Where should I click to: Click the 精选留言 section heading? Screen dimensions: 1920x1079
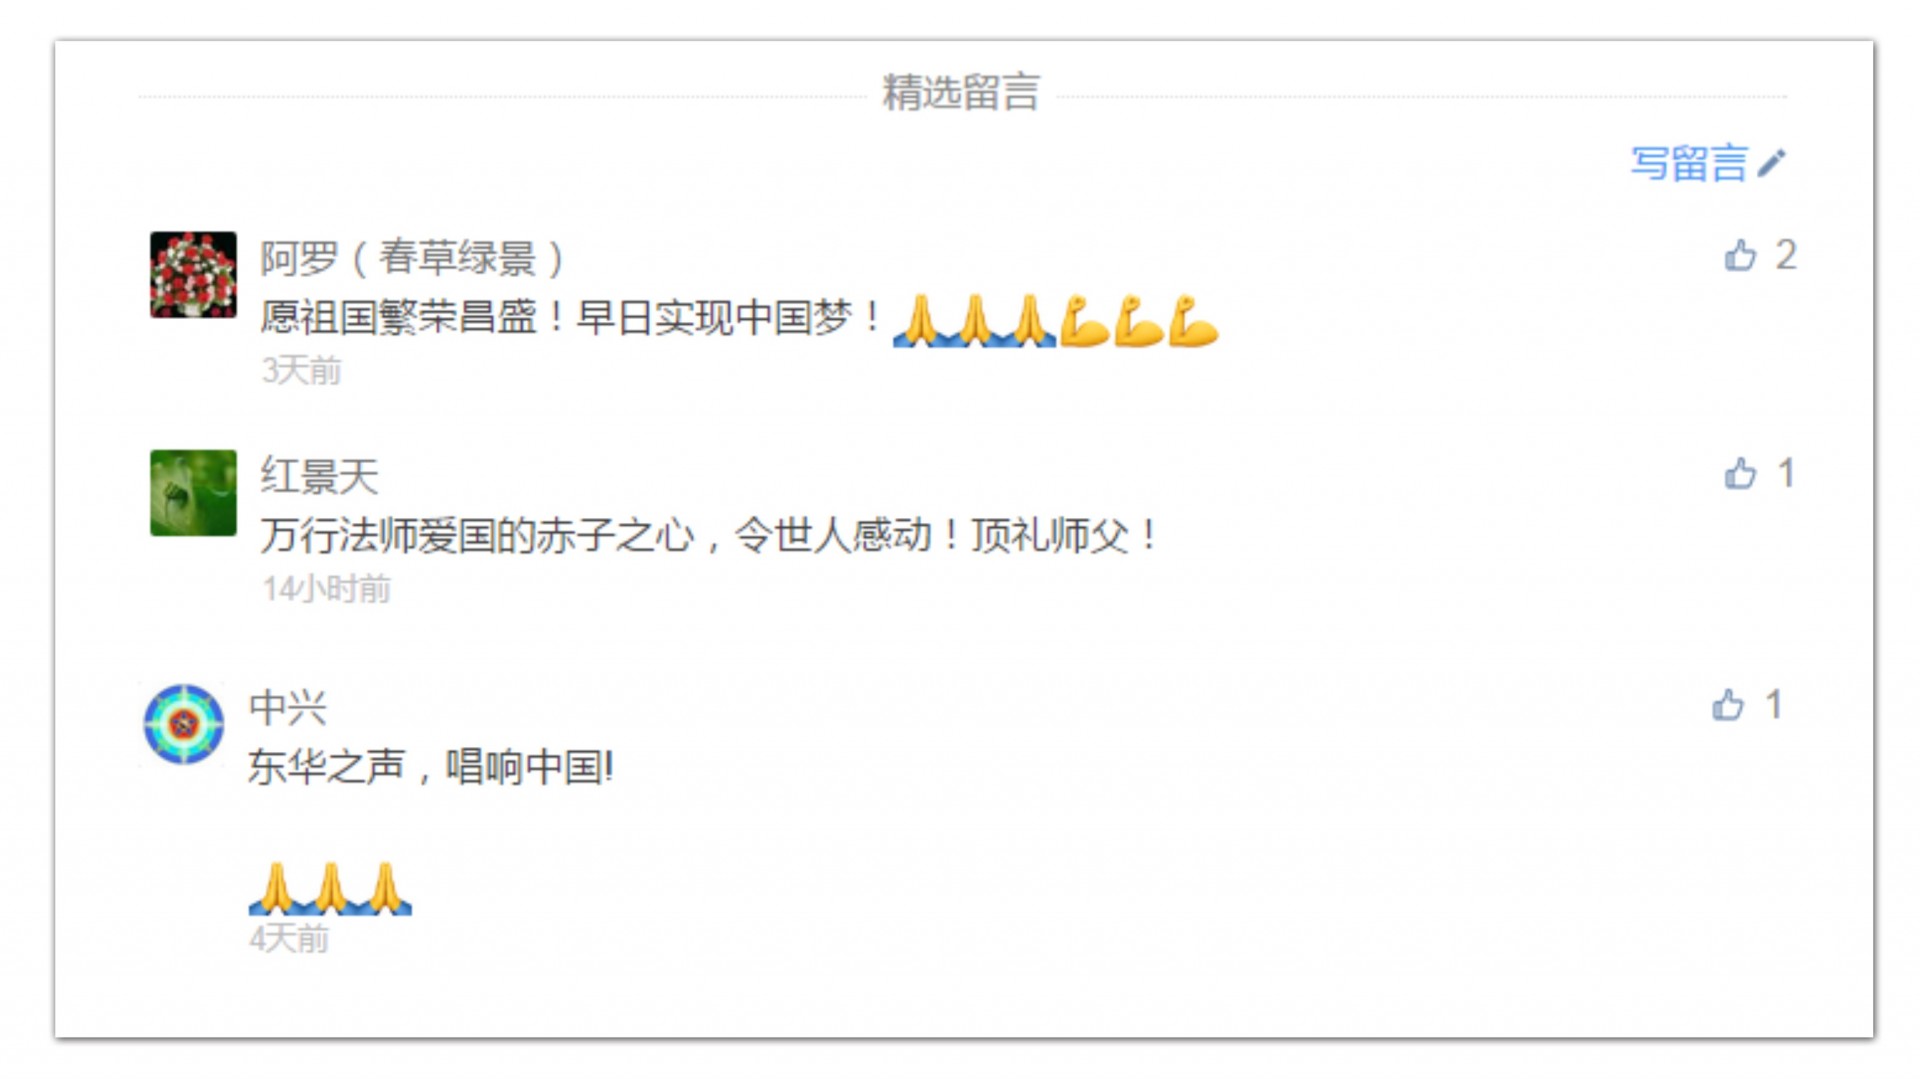click(x=961, y=93)
